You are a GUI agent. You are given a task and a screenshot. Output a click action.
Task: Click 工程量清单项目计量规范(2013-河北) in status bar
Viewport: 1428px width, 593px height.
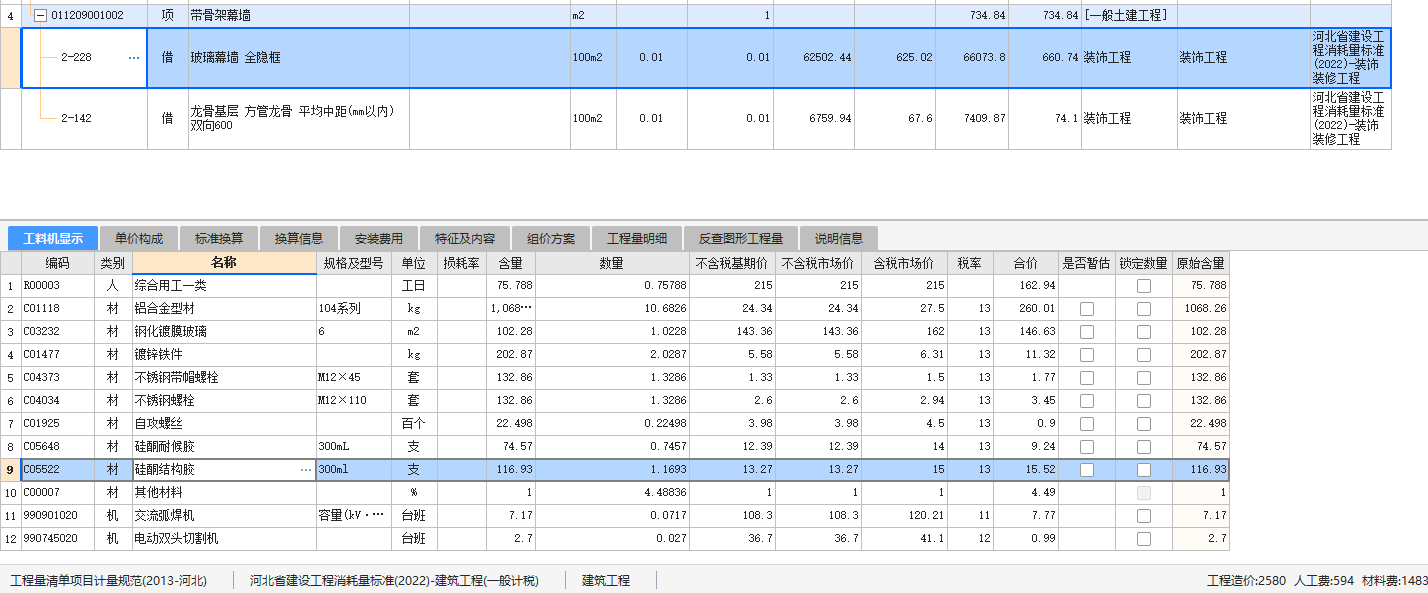click(x=108, y=581)
